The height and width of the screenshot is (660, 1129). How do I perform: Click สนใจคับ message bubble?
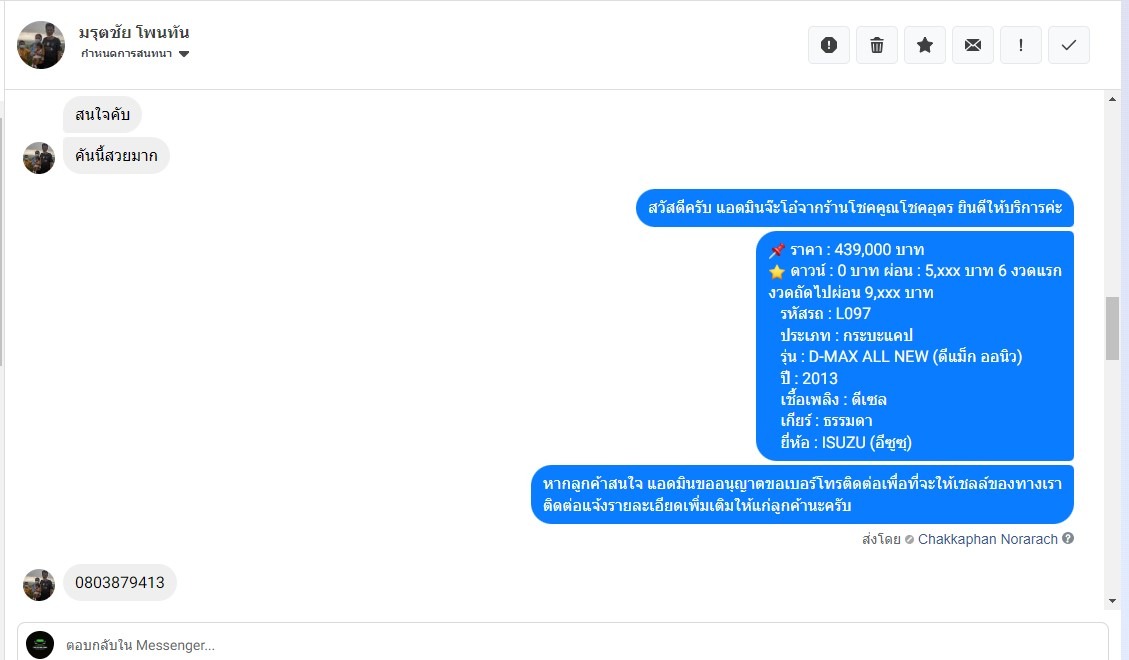[102, 114]
